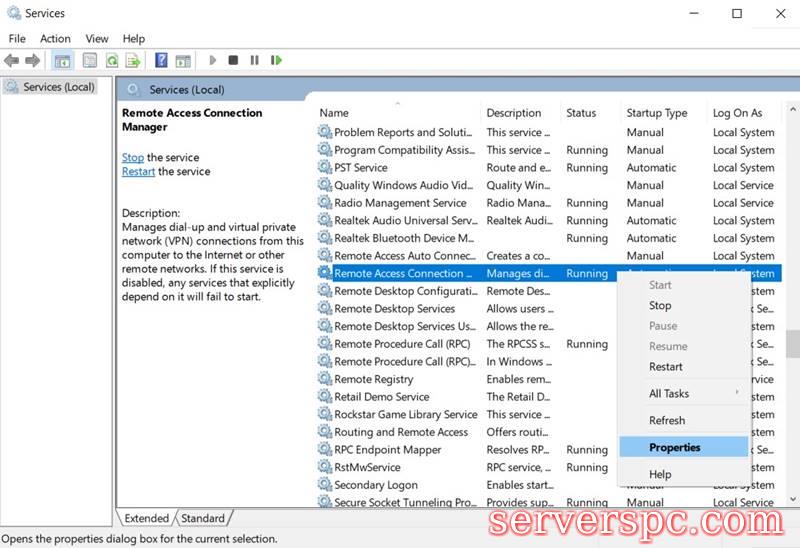Click the Export List toolbar icon
Image resolution: width=800 pixels, height=548 pixels.
click(x=132, y=61)
